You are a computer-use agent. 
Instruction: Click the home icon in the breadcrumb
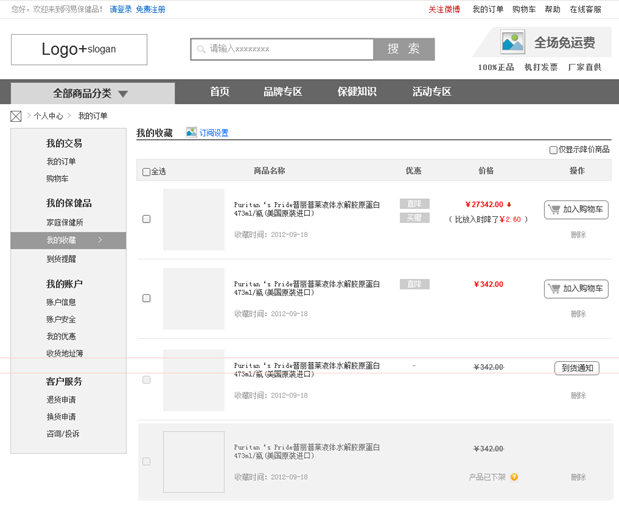pos(16,116)
